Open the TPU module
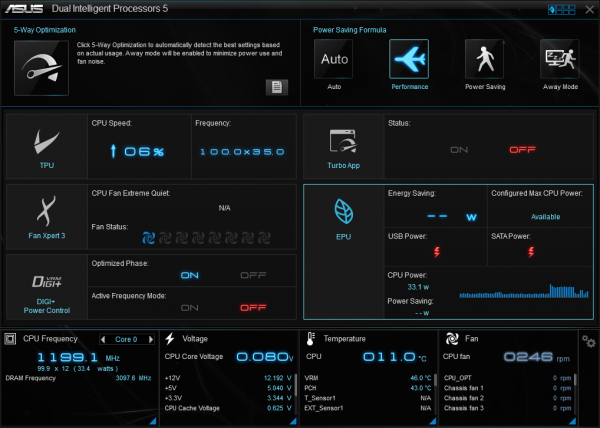This screenshot has width=600, height=428. coord(47,146)
